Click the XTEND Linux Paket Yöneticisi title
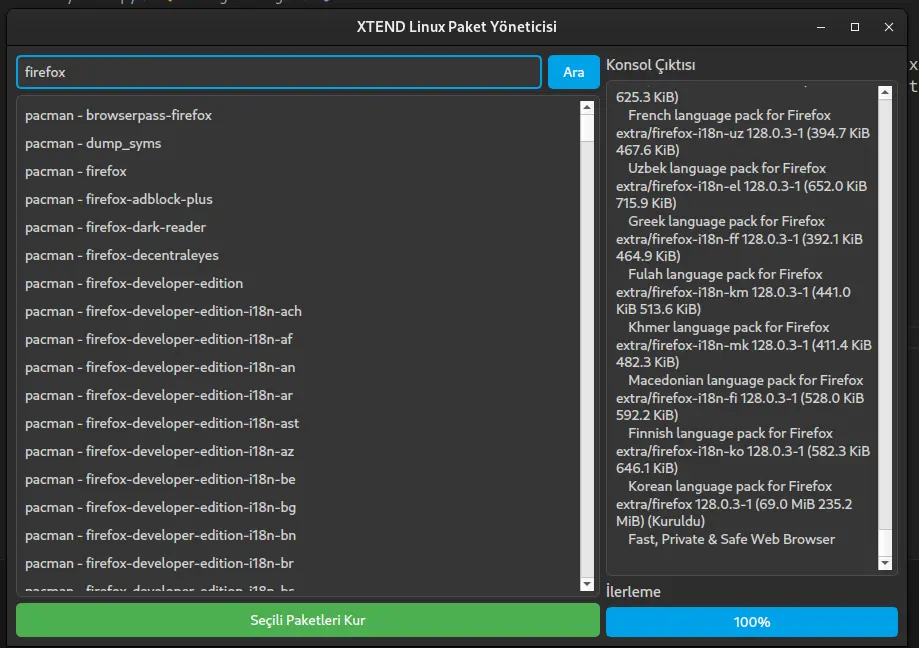This screenshot has width=919, height=648. pyautogui.click(x=457, y=27)
